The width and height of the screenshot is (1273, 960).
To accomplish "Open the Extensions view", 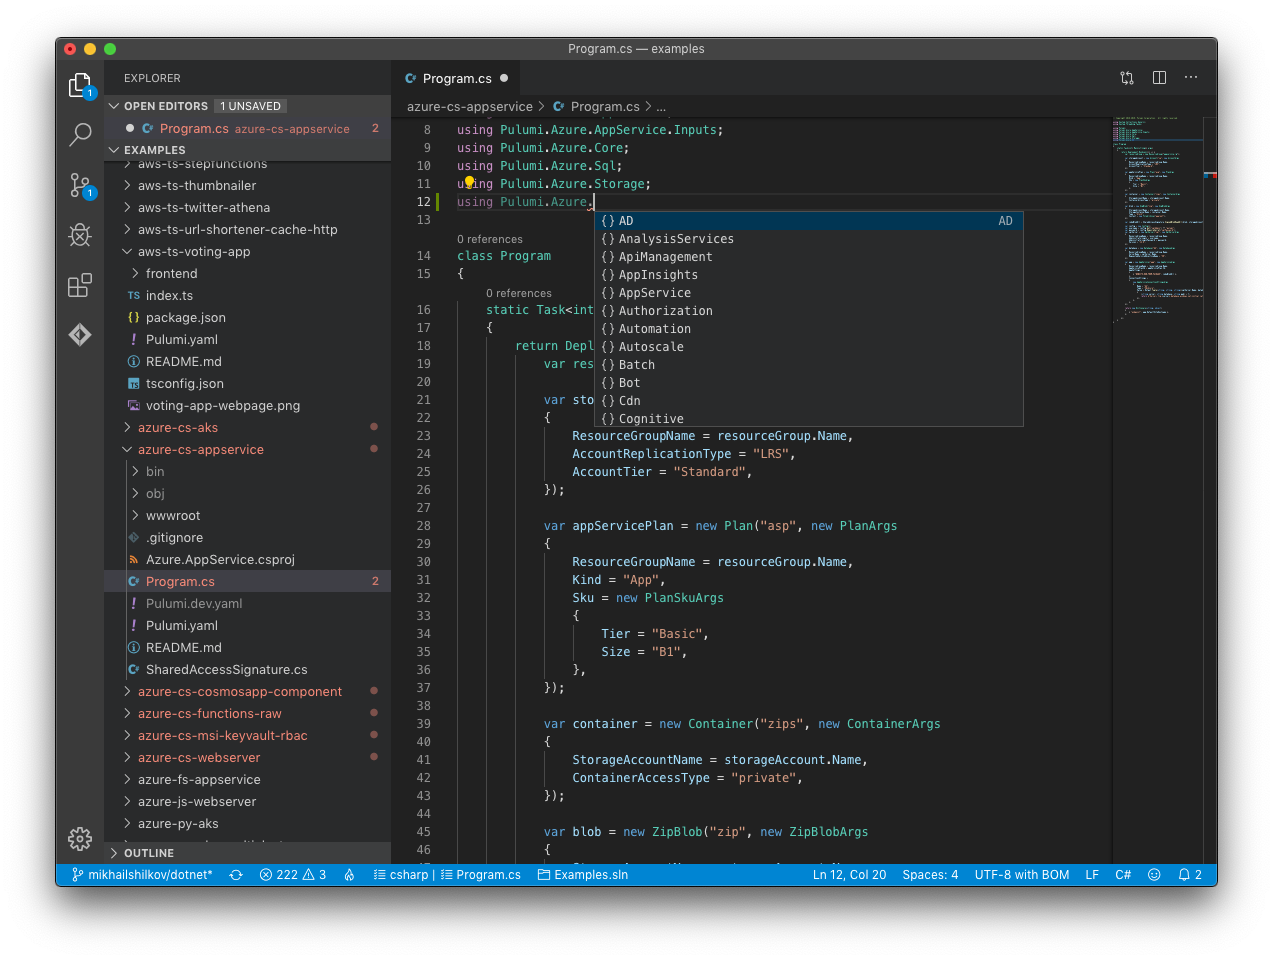I will coord(80,285).
